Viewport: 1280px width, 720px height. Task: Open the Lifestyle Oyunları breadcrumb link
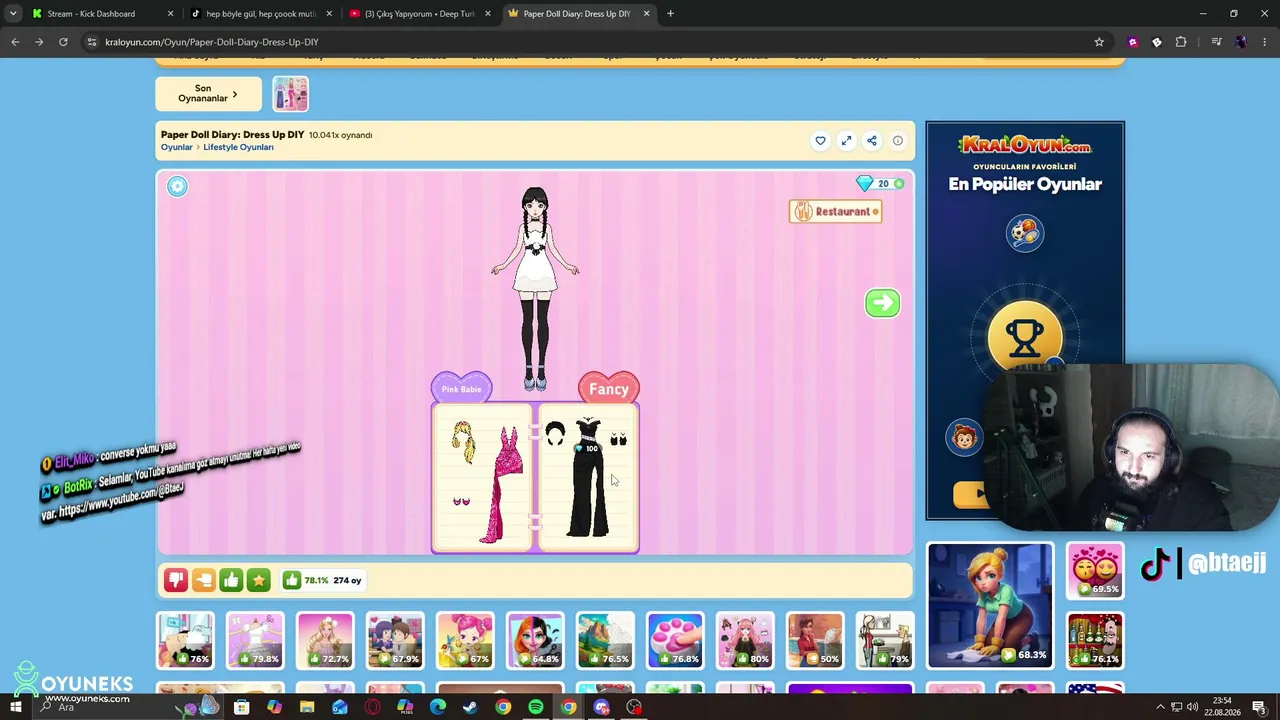pos(238,148)
